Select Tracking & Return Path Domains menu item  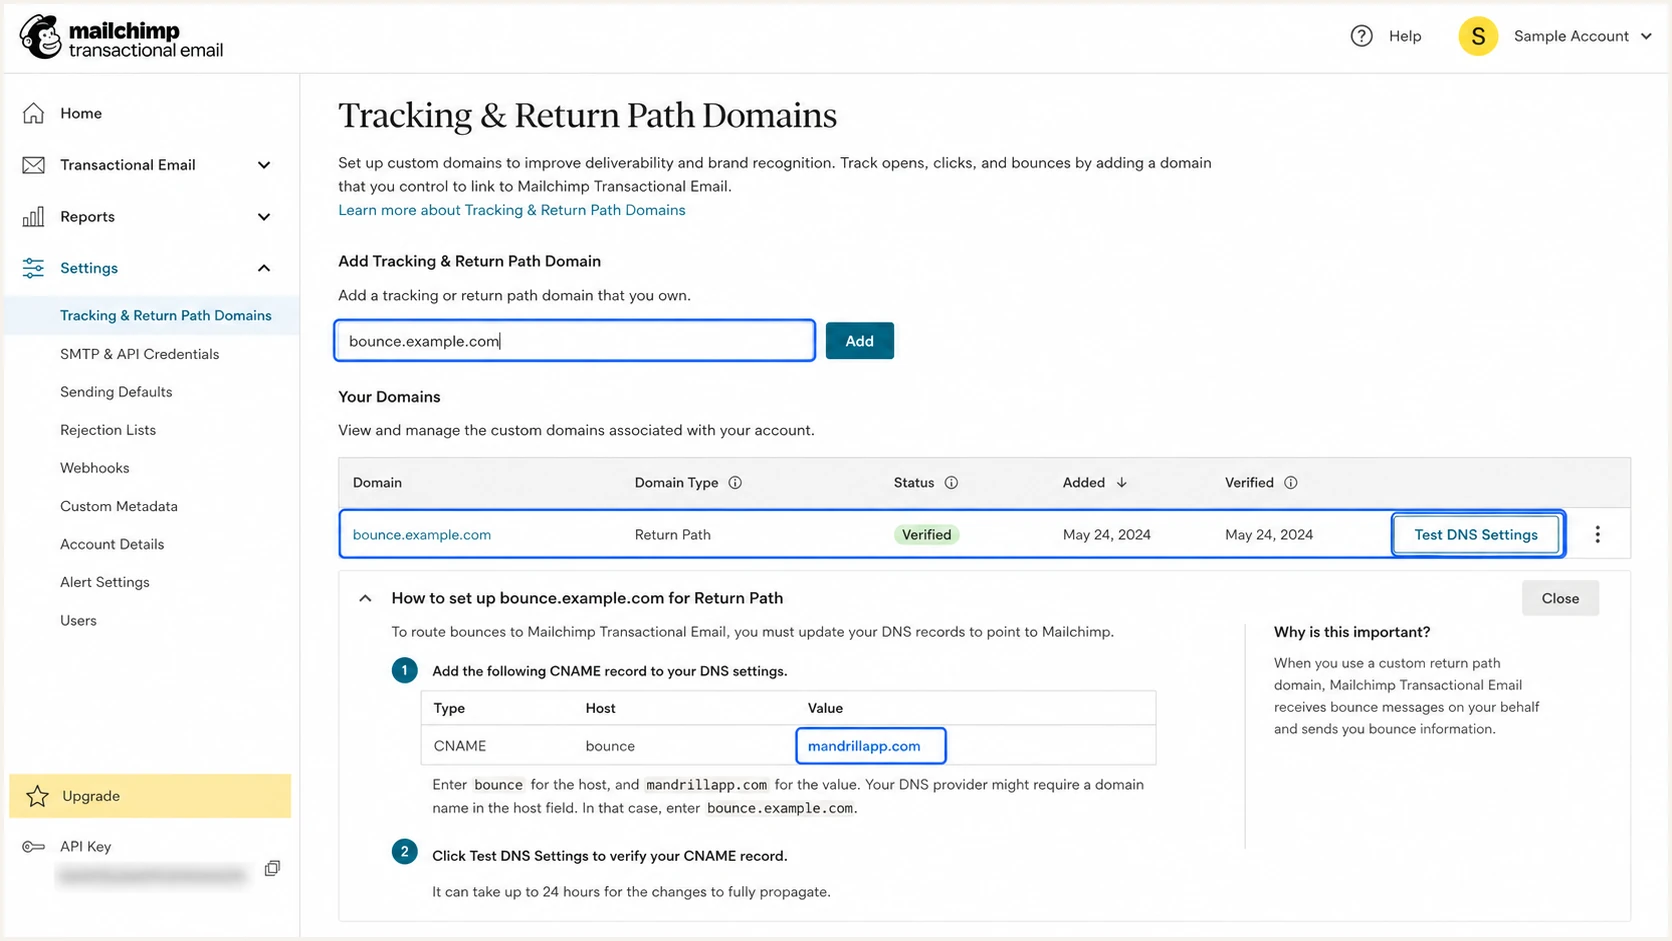coord(166,315)
